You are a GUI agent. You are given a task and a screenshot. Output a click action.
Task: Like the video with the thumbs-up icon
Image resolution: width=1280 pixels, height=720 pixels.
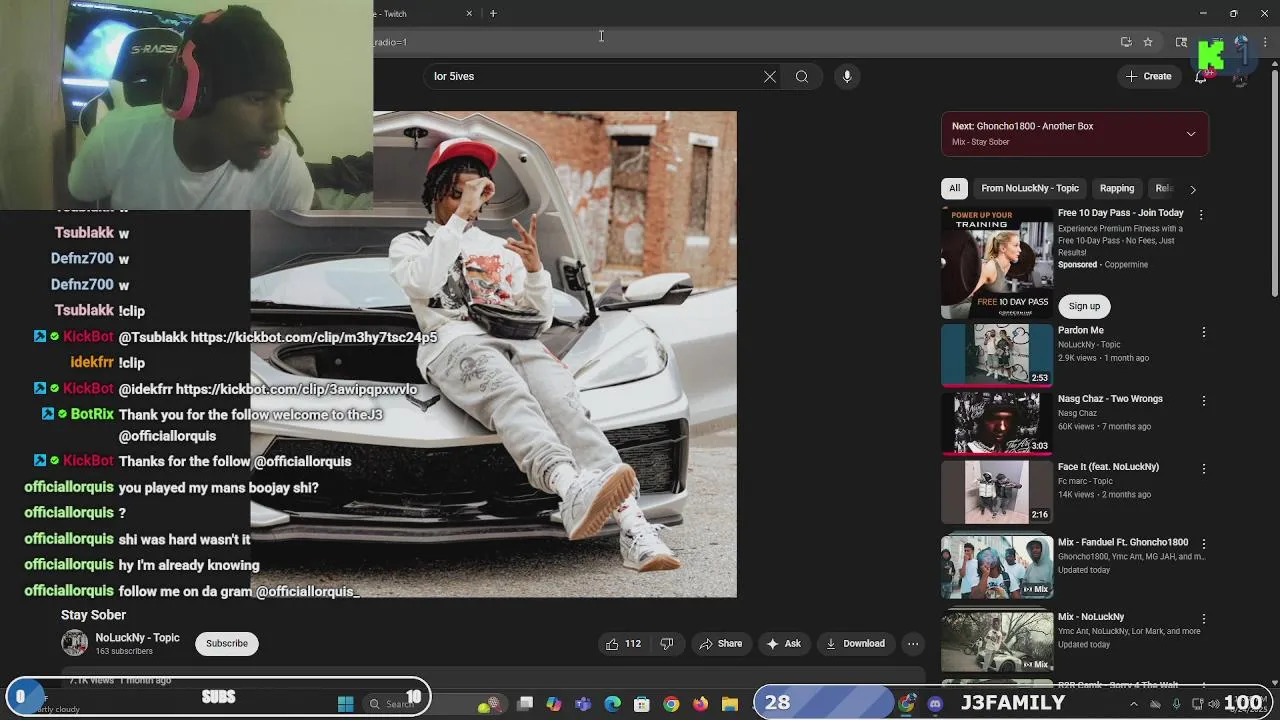623,644
